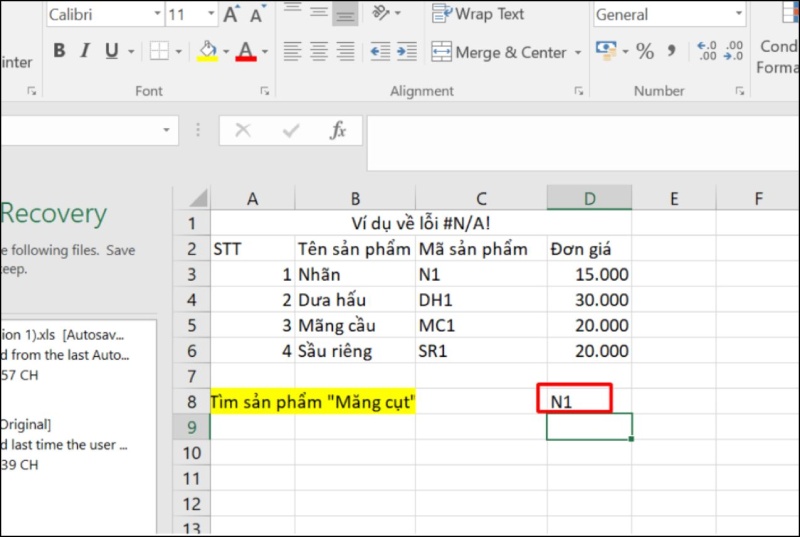
Task: Select cell 'Tên sản phẩm'
Action: (355, 248)
